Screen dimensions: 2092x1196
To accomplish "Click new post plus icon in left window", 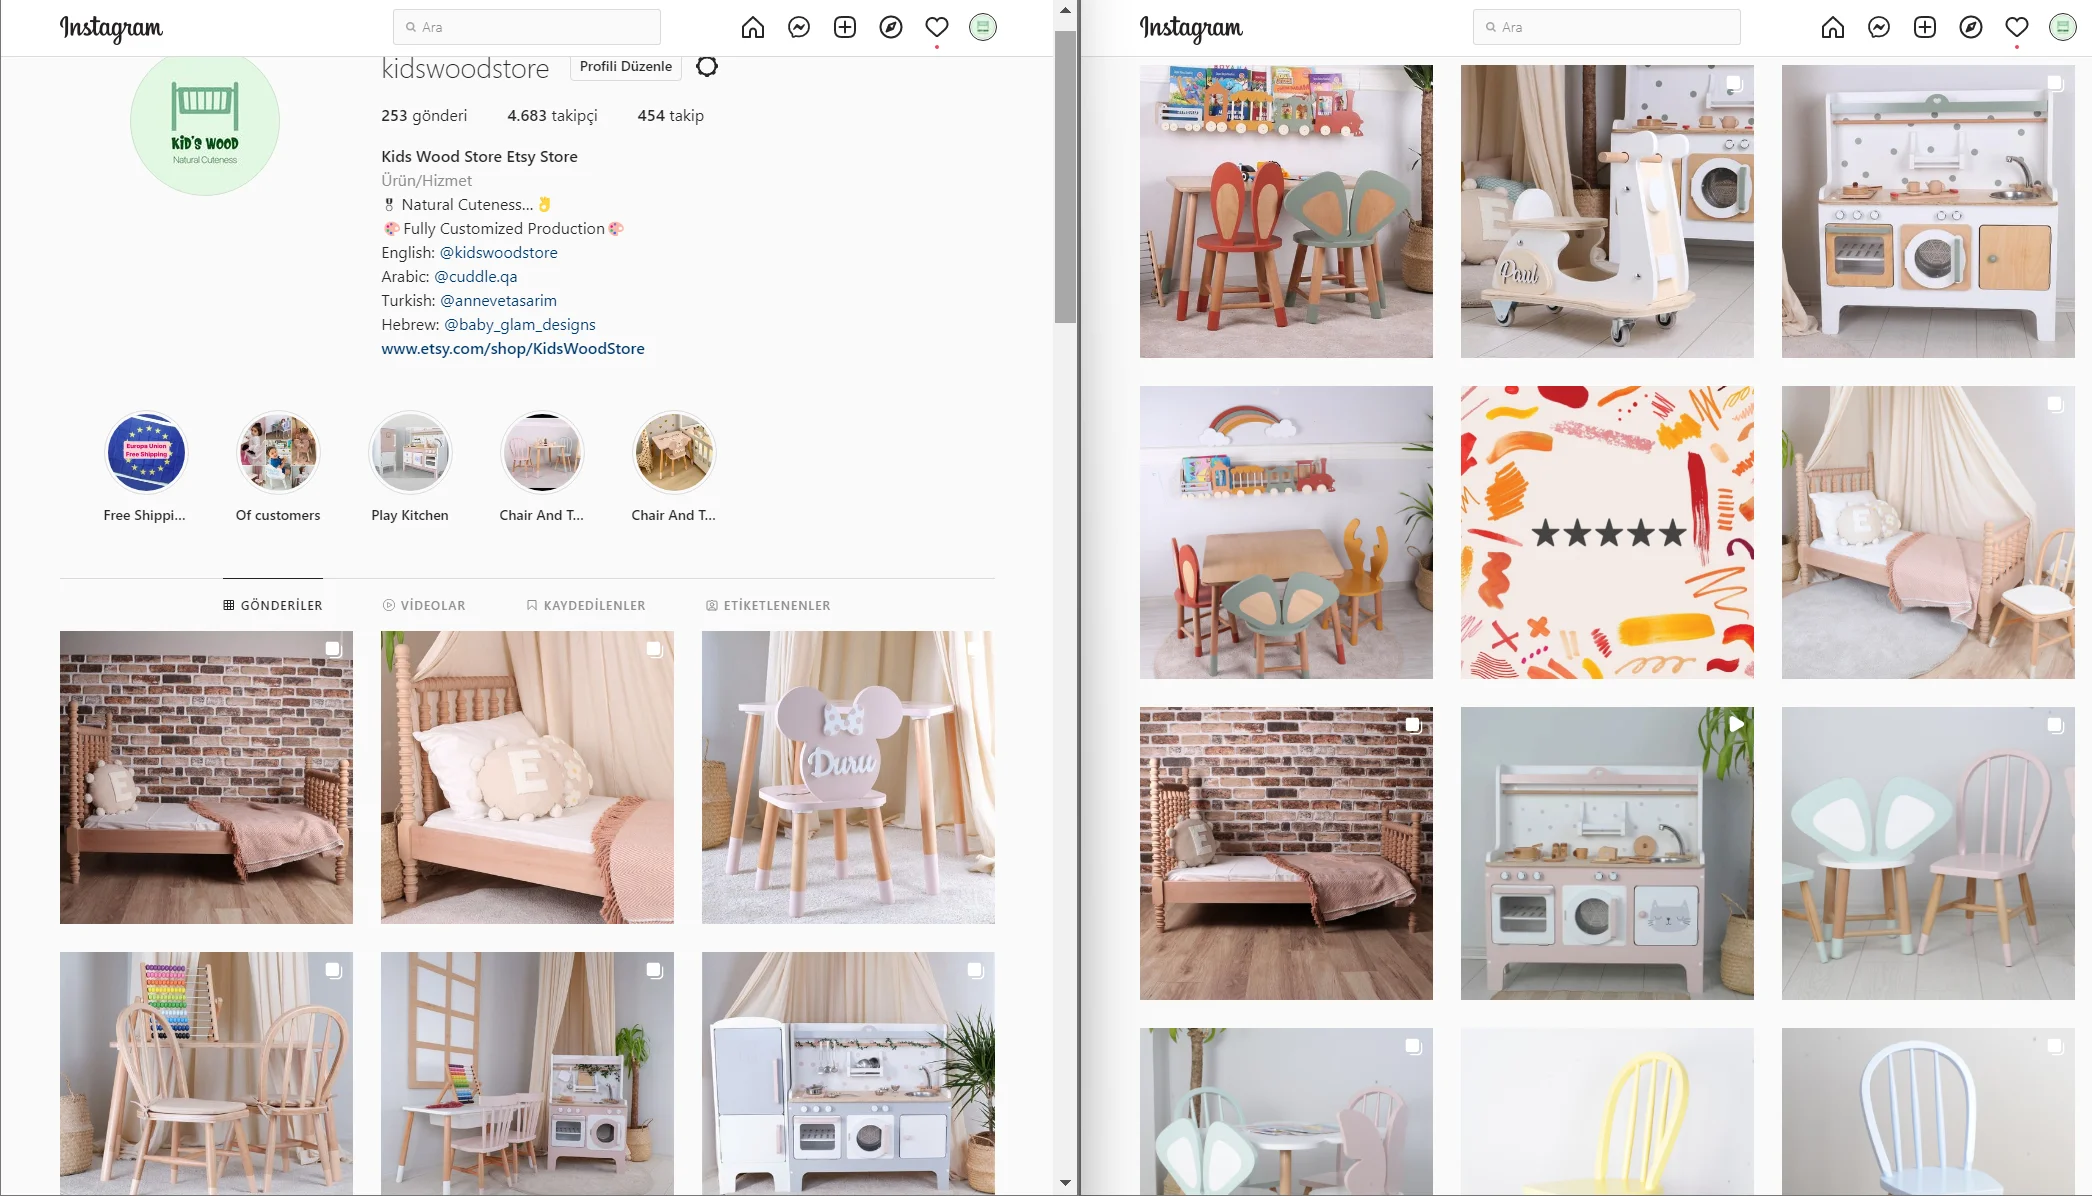I will (844, 27).
